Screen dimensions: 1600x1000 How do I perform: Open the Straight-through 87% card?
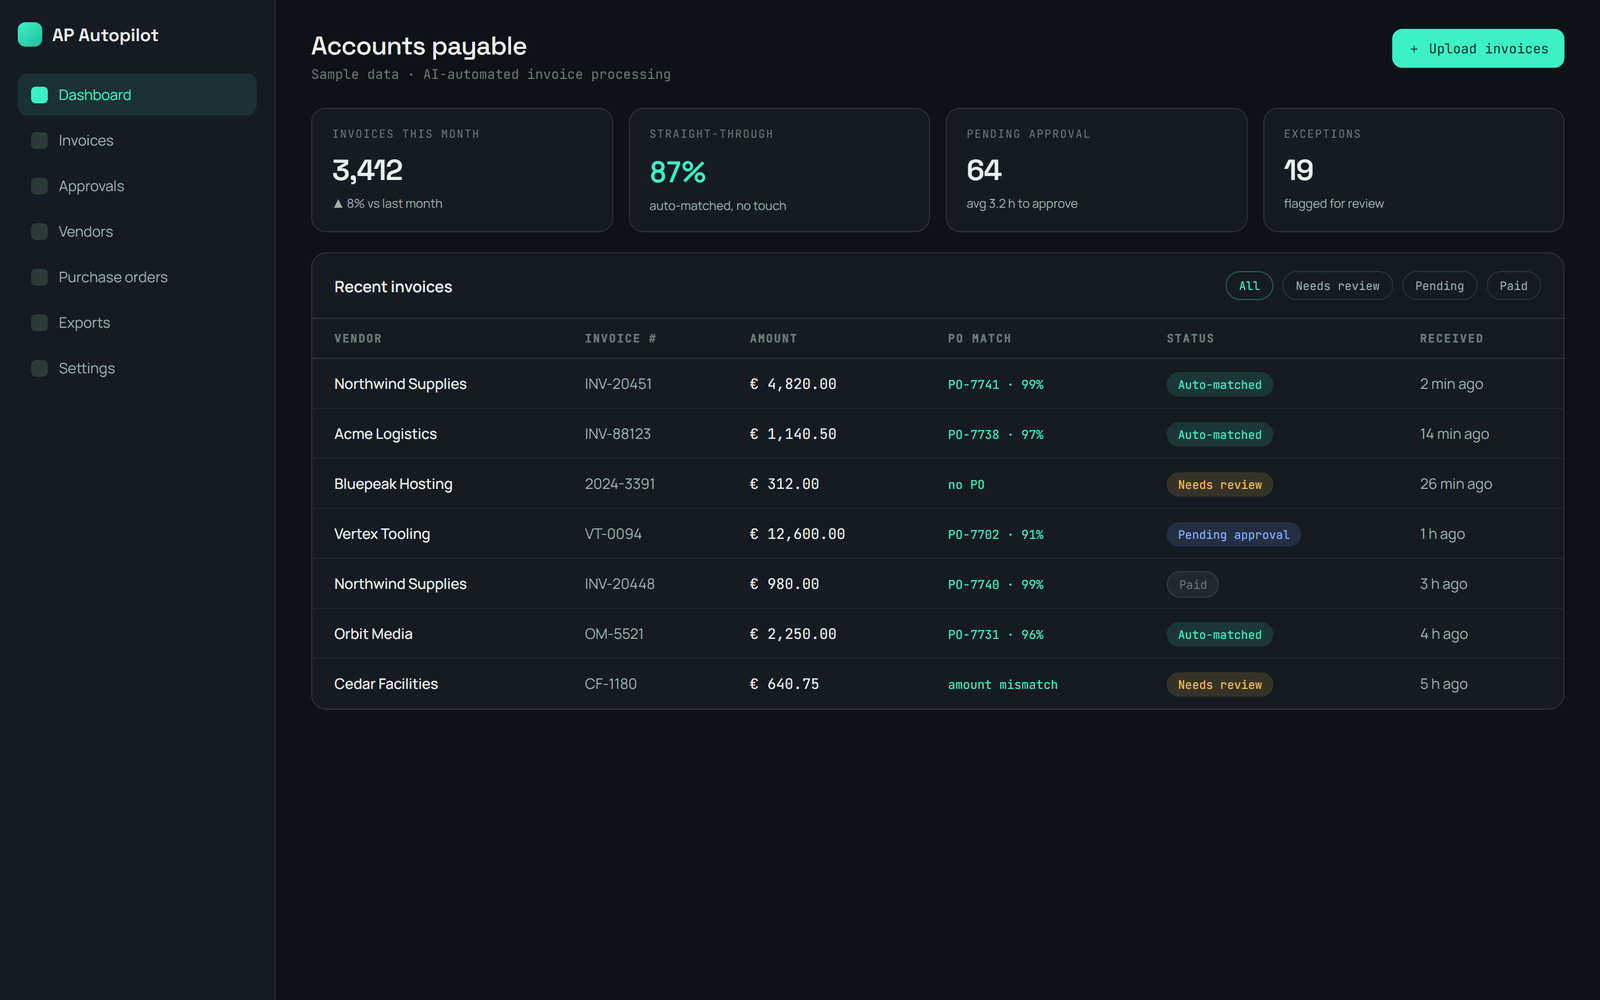point(779,170)
